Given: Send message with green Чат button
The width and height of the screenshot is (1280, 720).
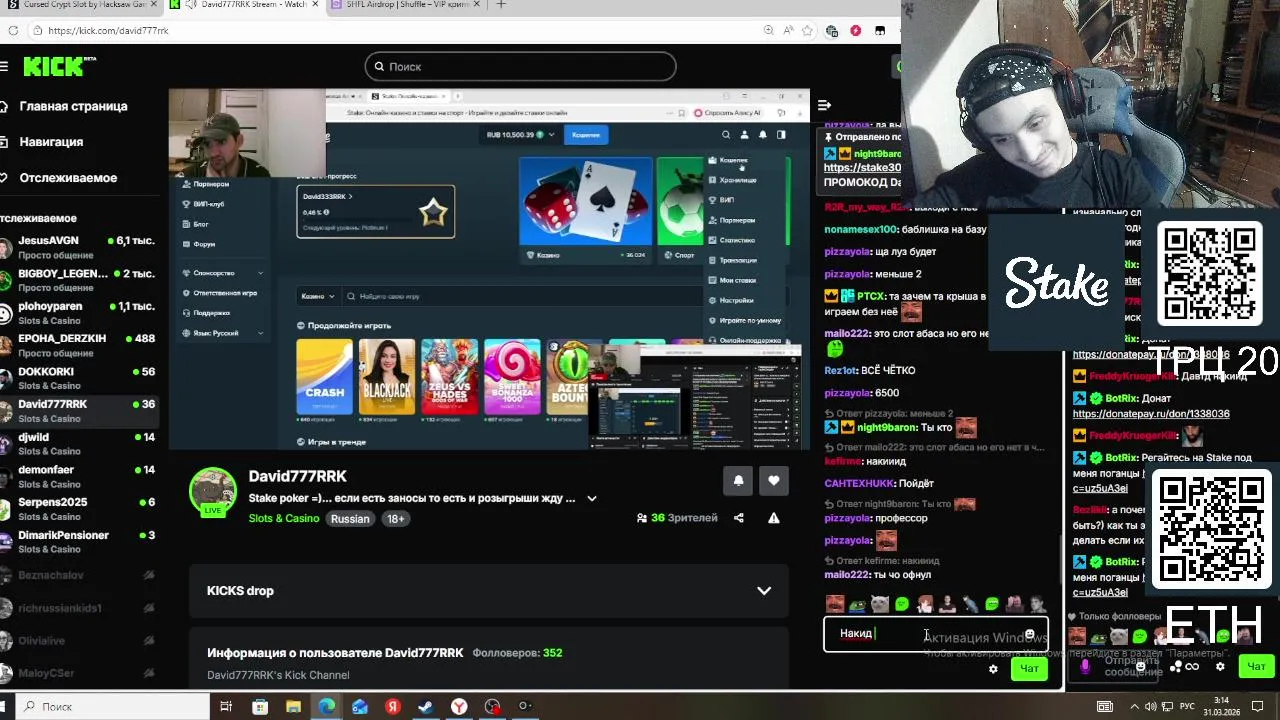Looking at the screenshot, I should coord(1029,669).
